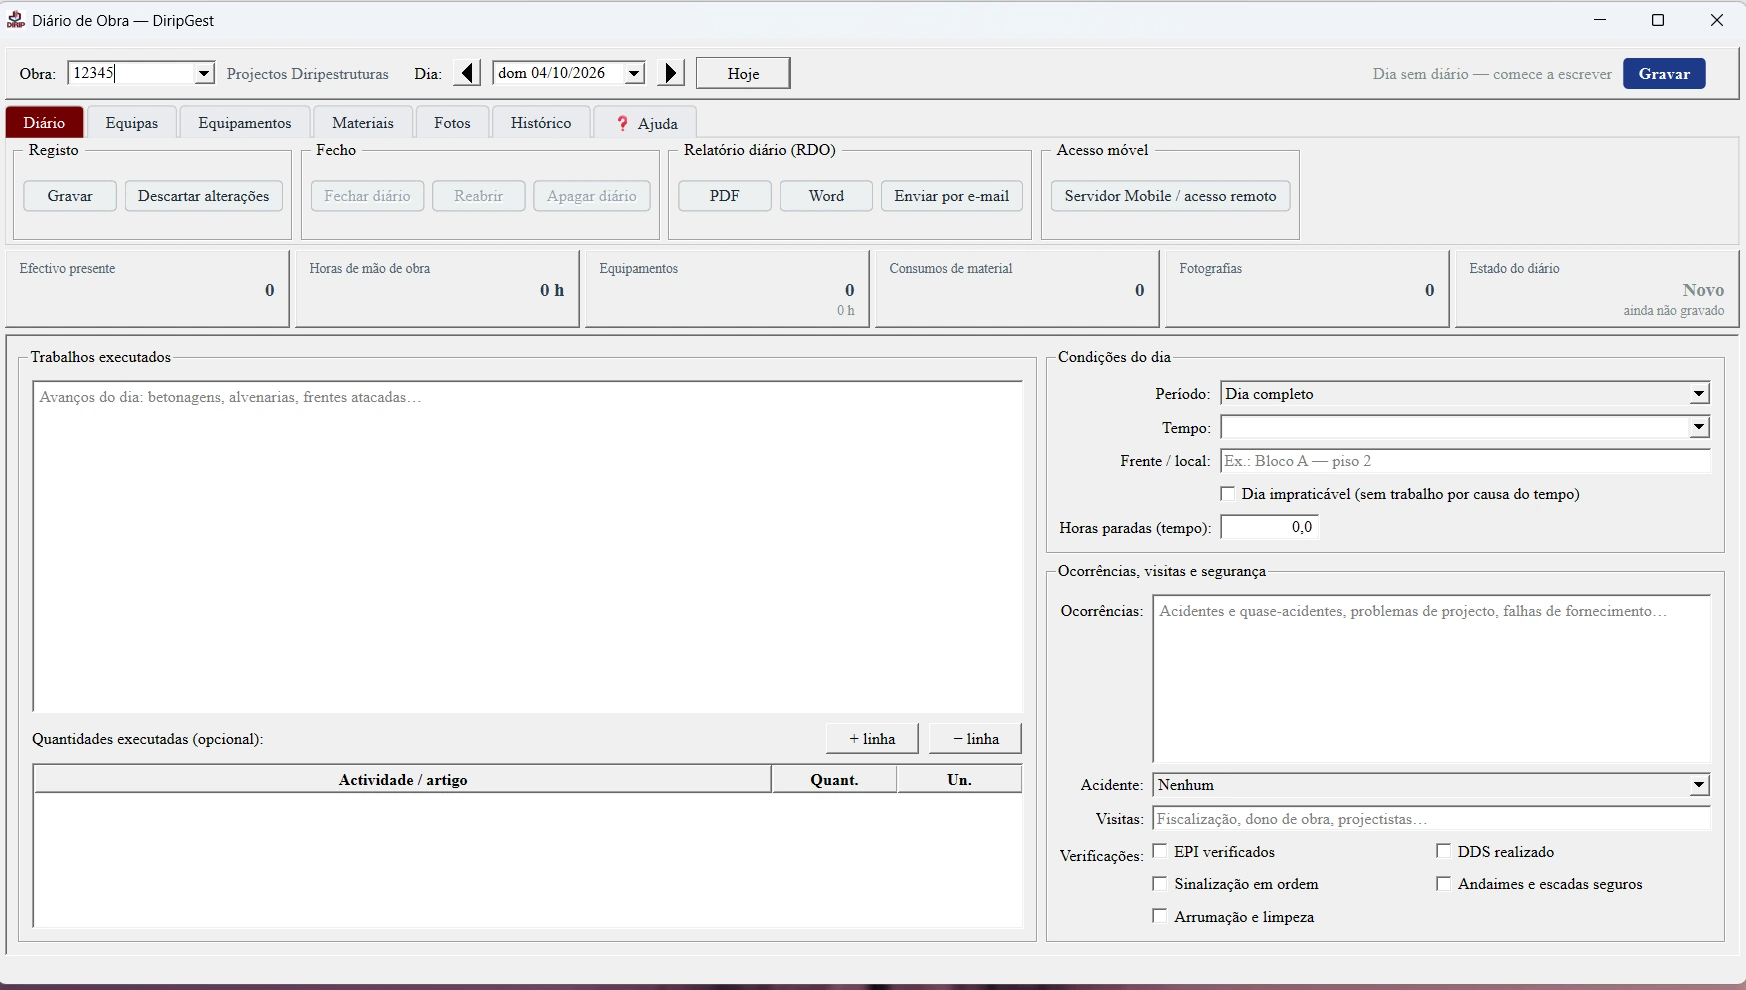Switch to the Materiais tab

[363, 123]
